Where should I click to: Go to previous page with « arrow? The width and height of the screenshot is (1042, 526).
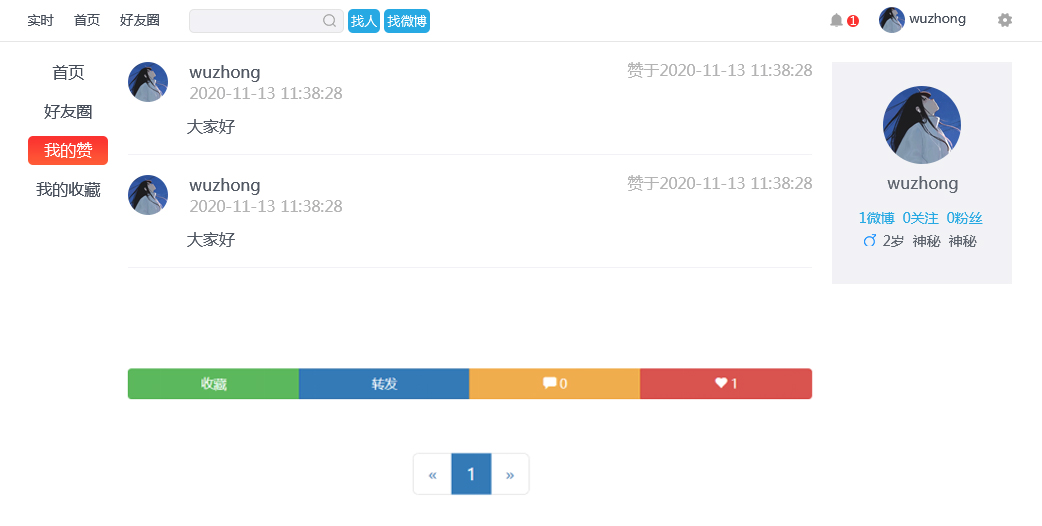432,474
